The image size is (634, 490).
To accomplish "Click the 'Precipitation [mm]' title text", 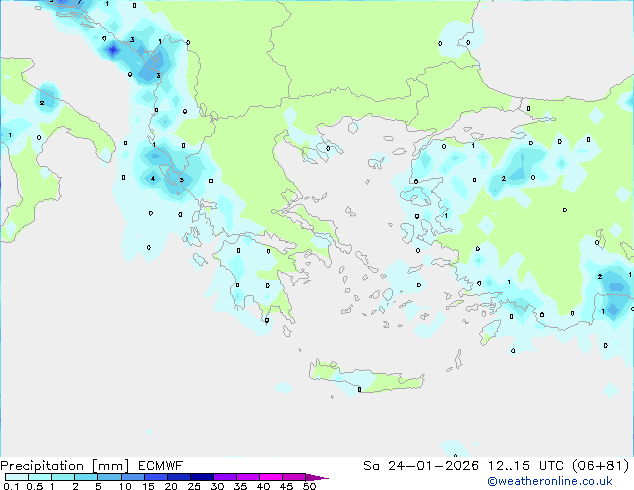I will coord(64,466).
